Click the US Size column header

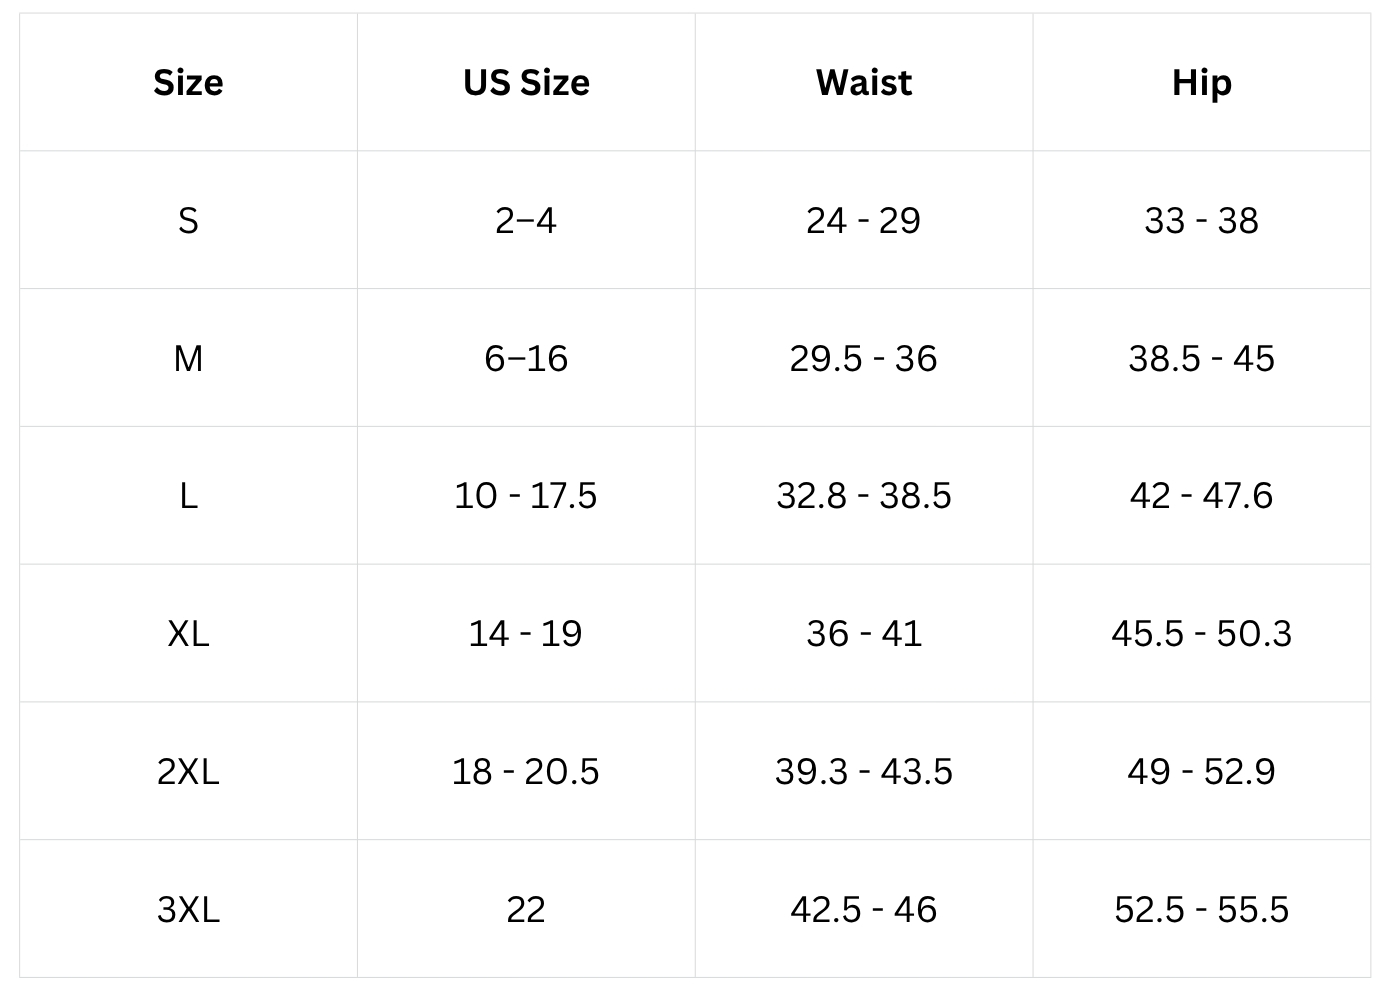point(526,82)
